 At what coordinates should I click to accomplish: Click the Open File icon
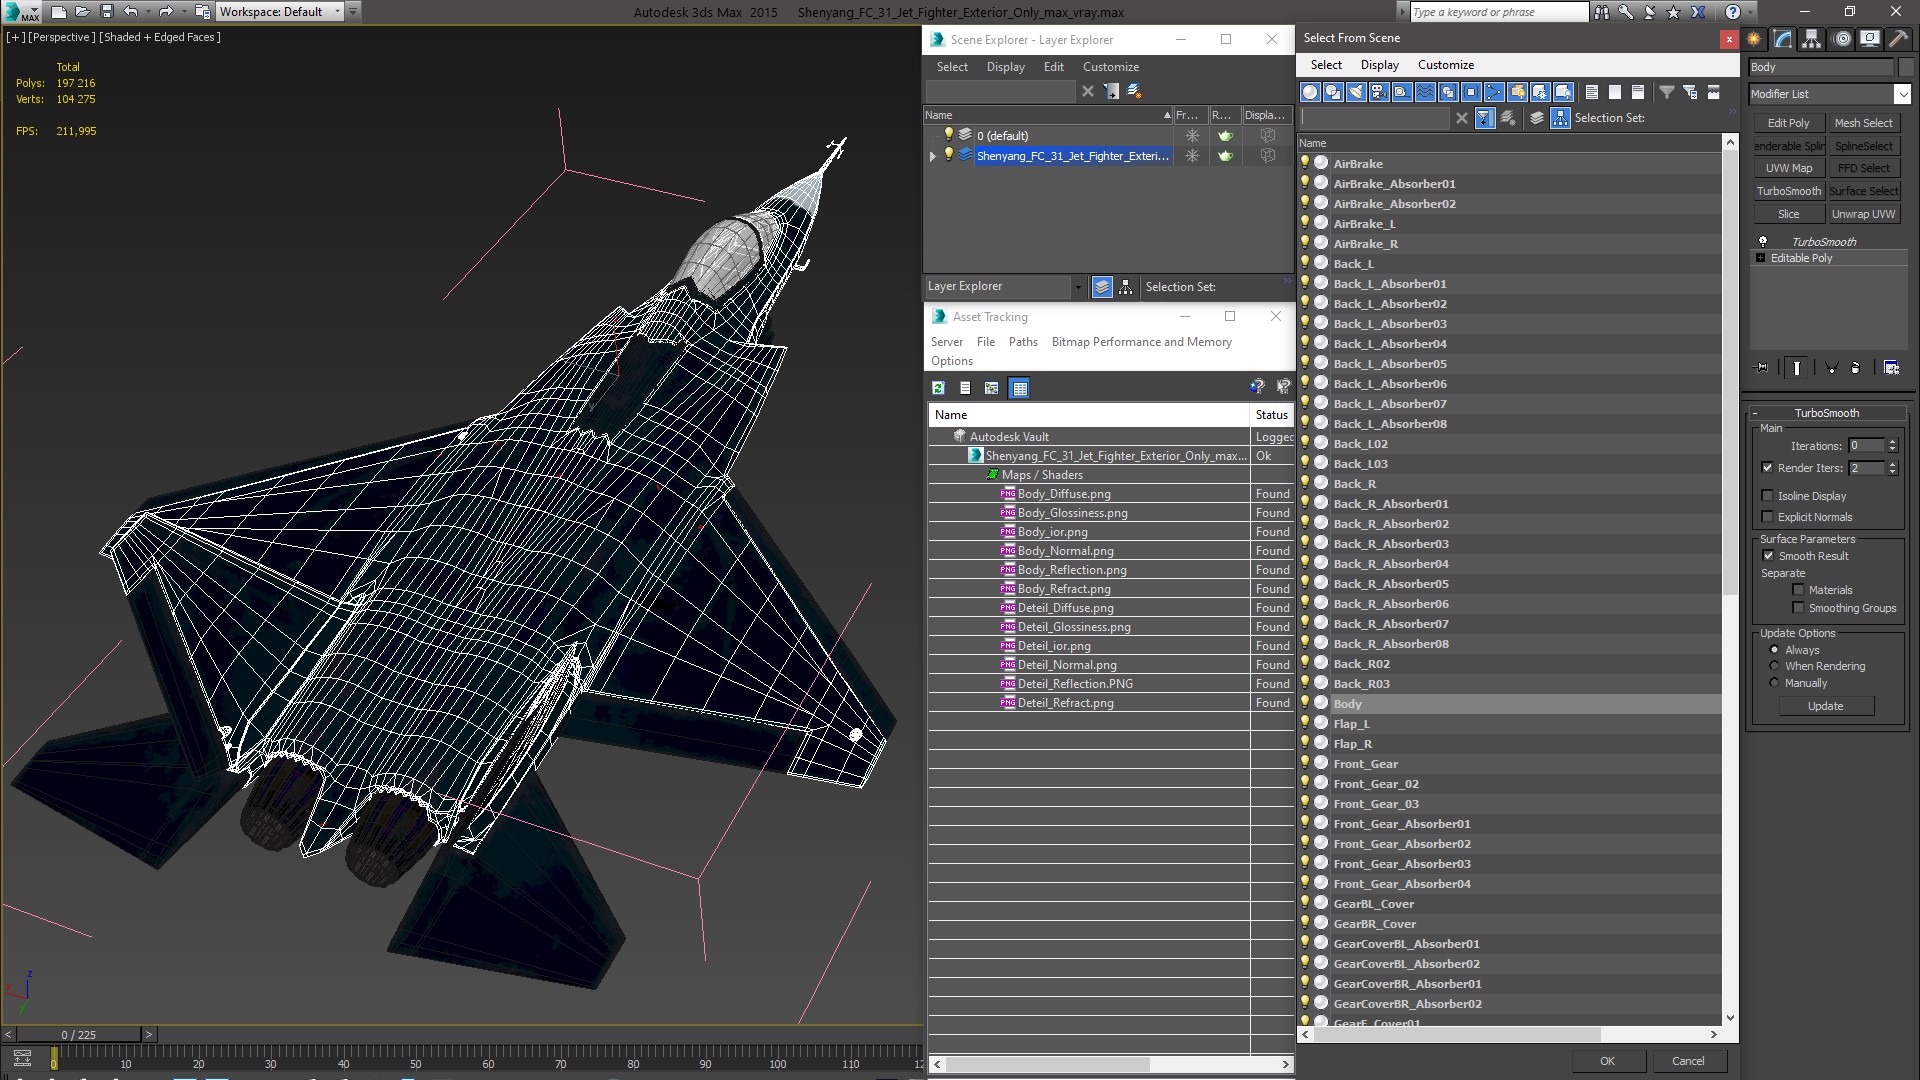point(82,12)
